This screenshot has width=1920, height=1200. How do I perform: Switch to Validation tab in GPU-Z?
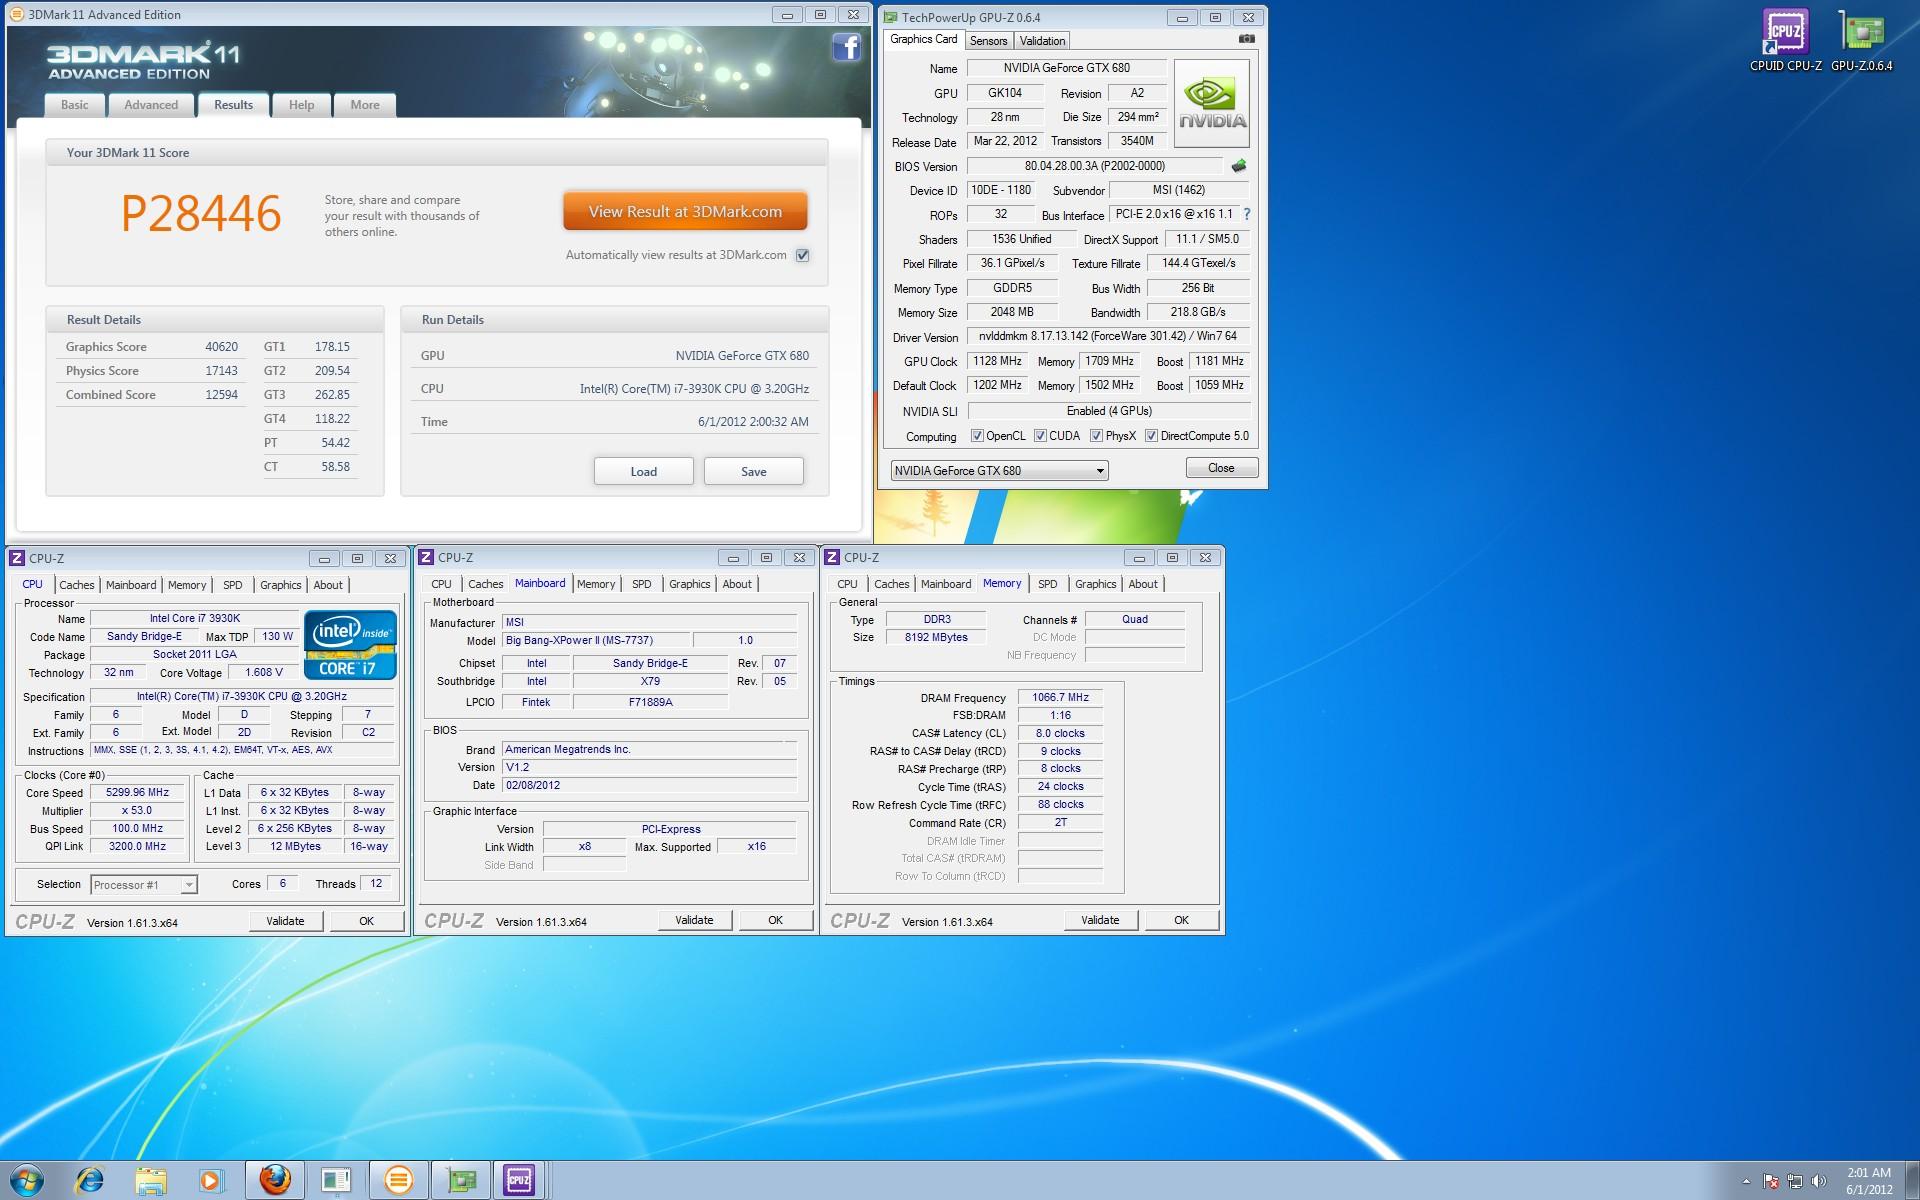click(1042, 41)
